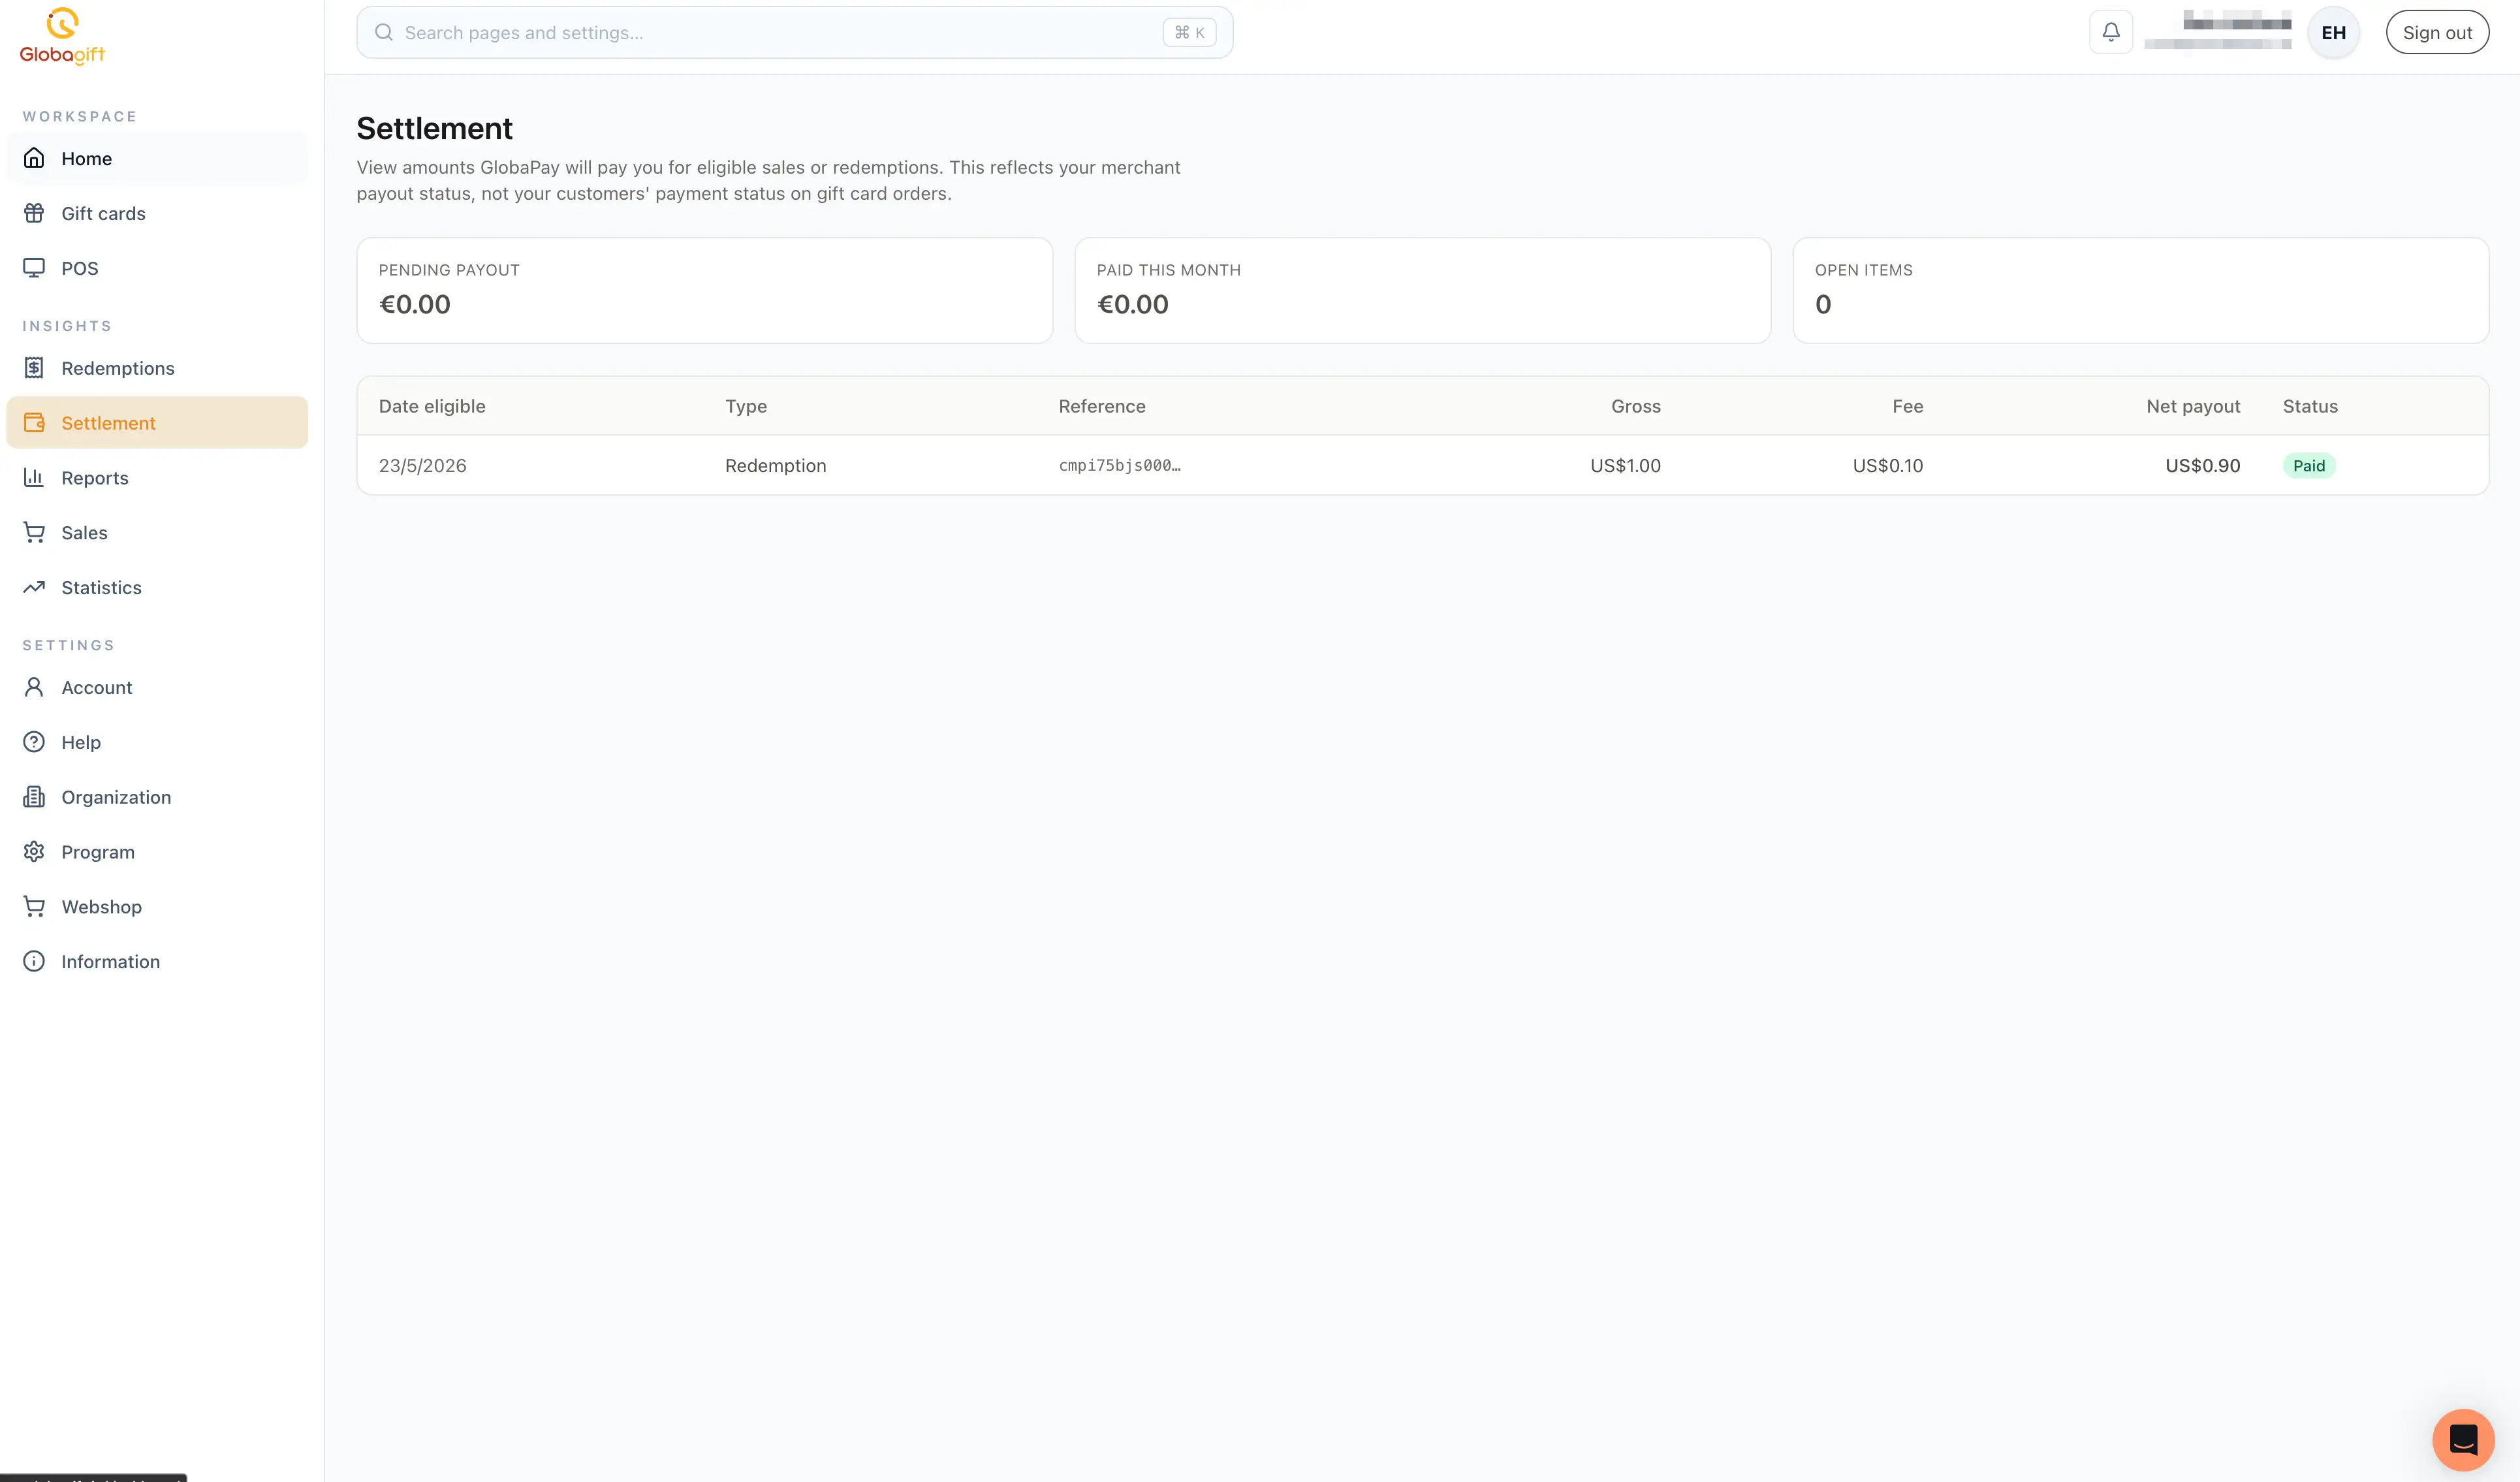This screenshot has height=1482, width=2520.
Task: Open Program settings
Action: (157, 852)
